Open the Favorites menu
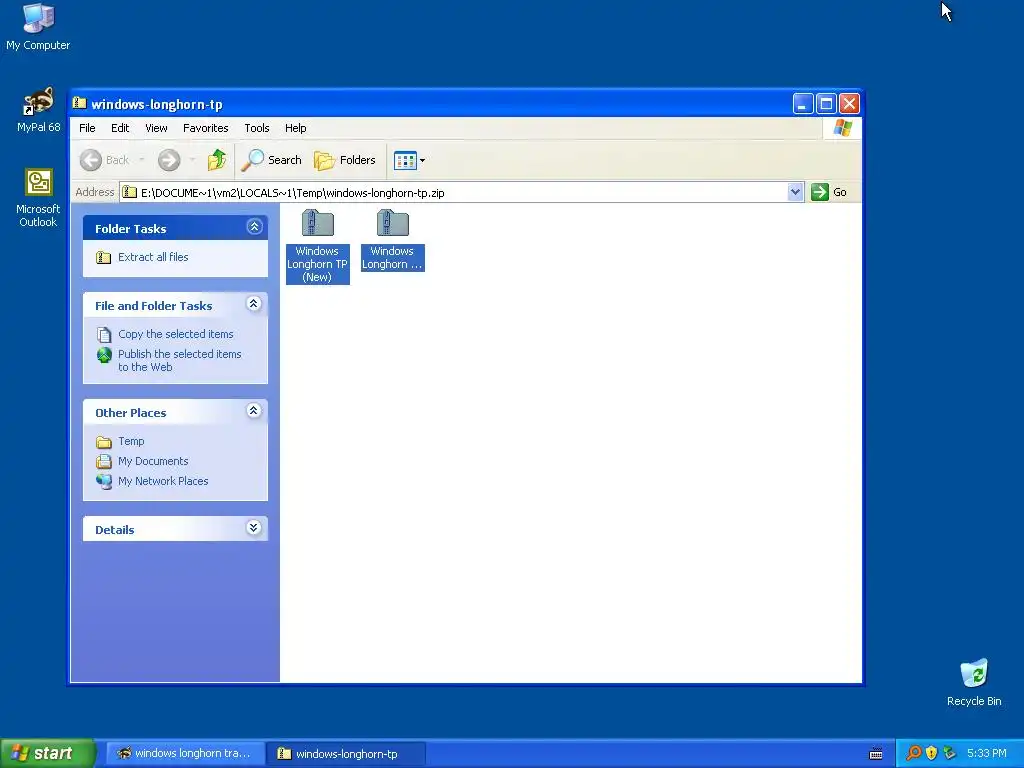 tap(206, 128)
